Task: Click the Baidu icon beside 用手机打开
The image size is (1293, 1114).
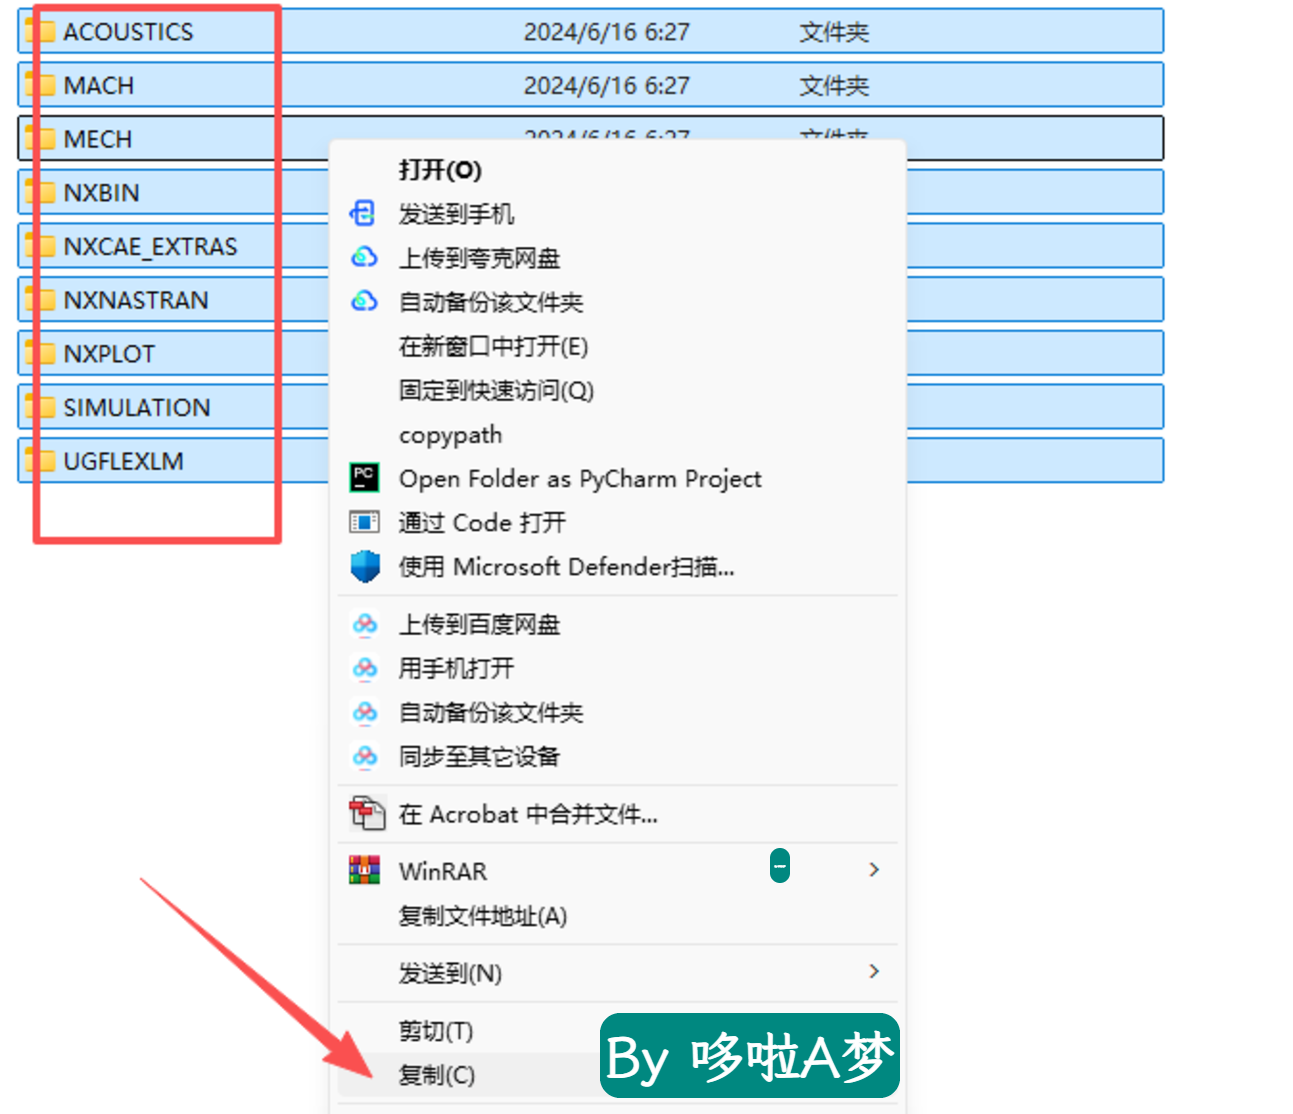Action: (365, 668)
